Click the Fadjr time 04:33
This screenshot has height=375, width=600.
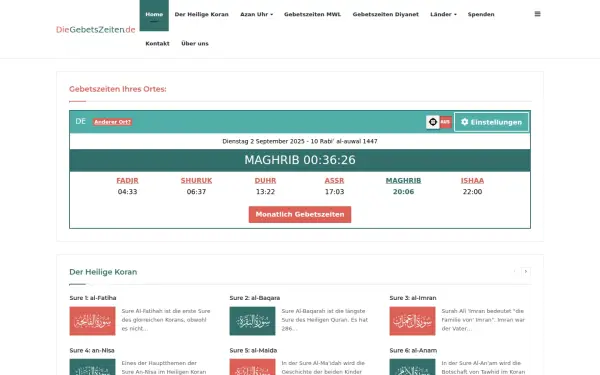click(x=127, y=192)
